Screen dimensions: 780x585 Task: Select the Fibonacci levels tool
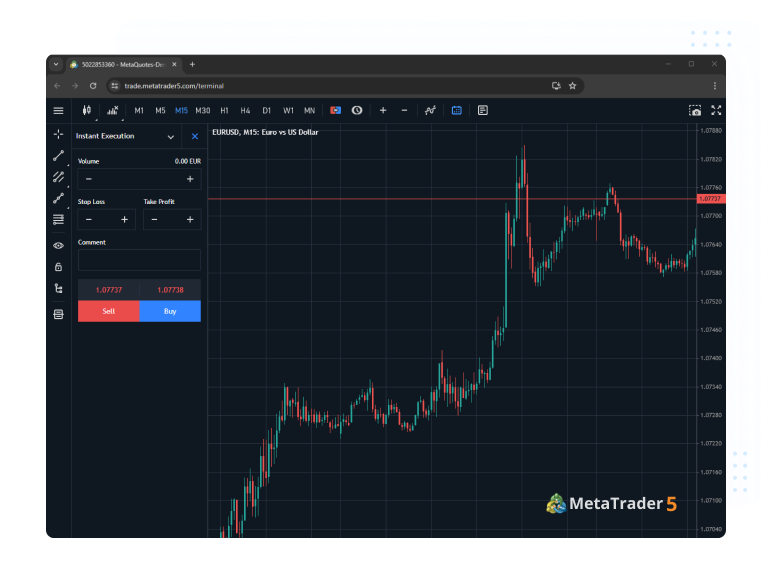click(58, 219)
